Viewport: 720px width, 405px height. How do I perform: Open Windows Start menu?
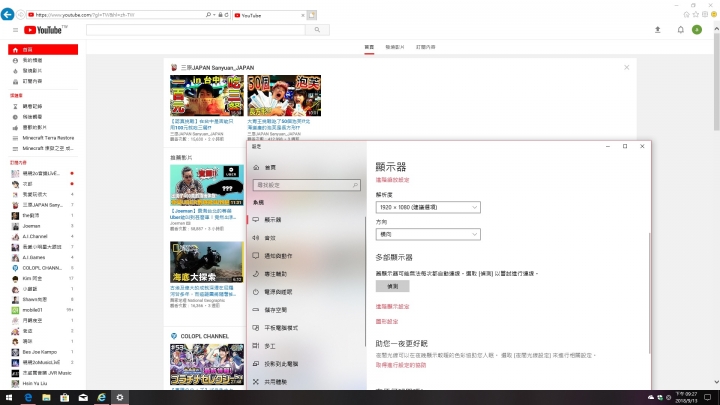9,398
